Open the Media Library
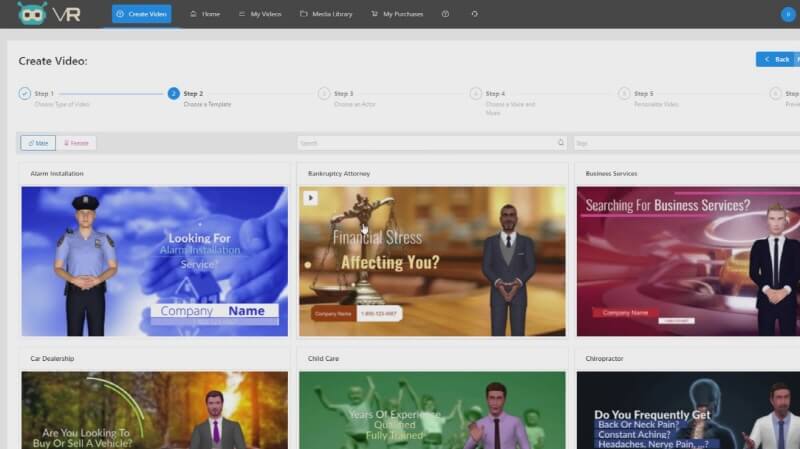800x449 pixels. [x=326, y=14]
